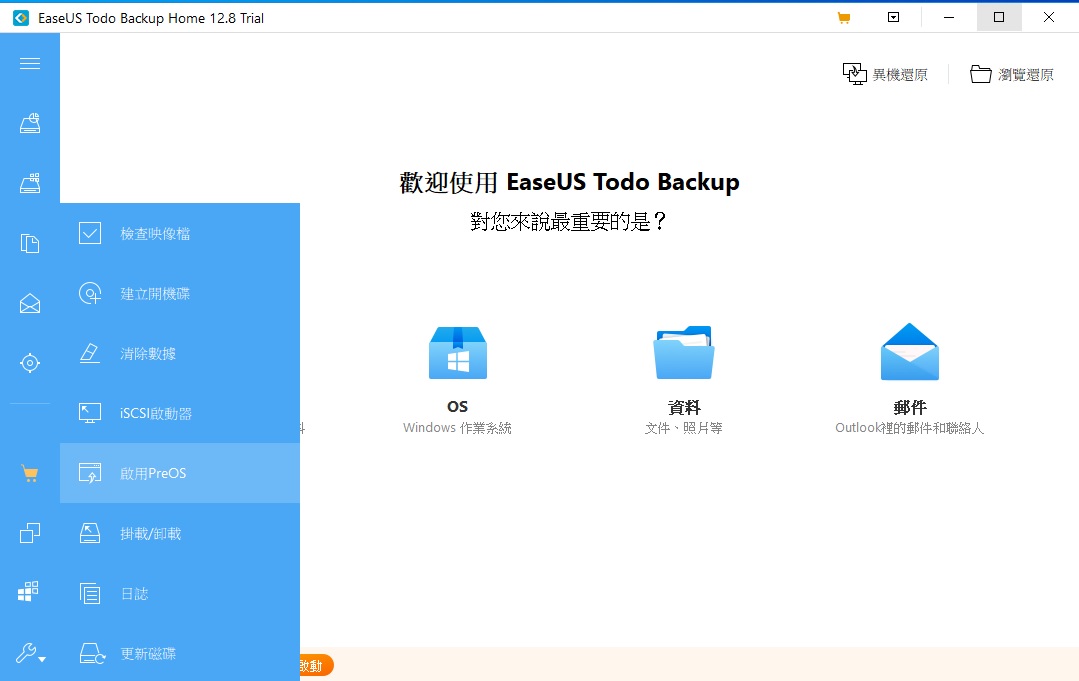This screenshot has height=681, width=1079.
Task: Select 啟用PreOS menu entry
Action: click(180, 473)
